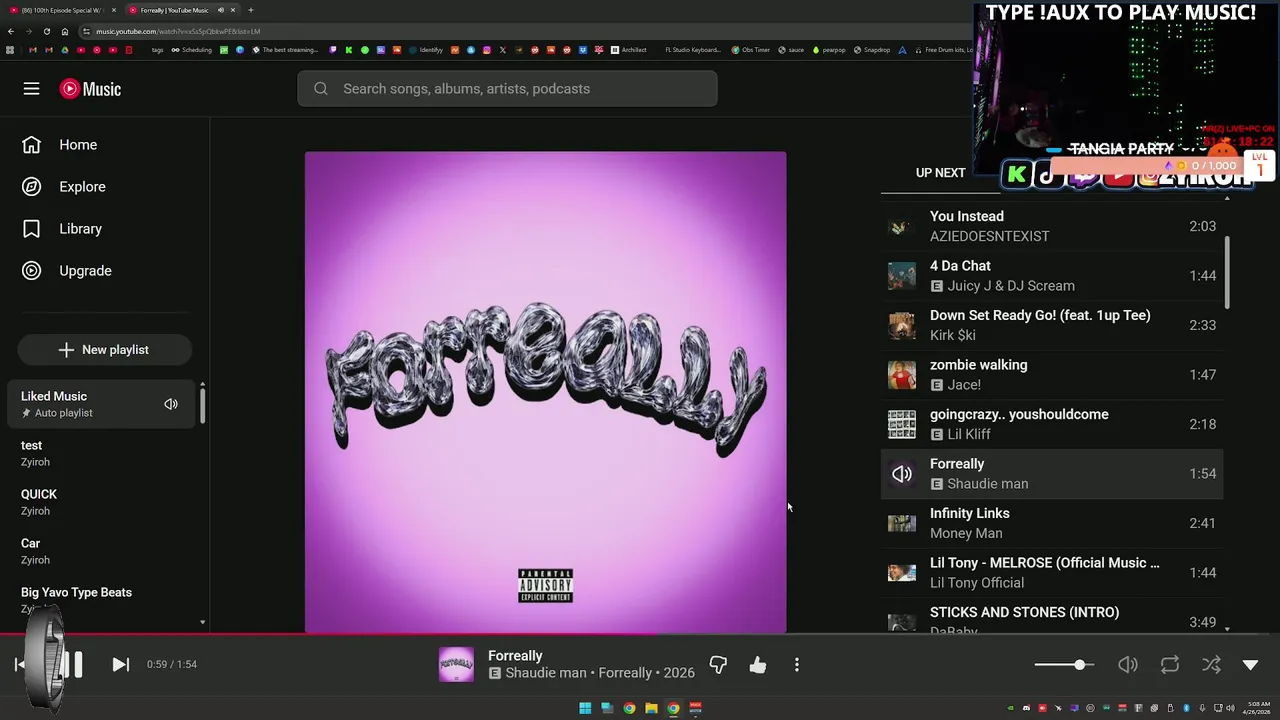Like the current song

click(758, 665)
